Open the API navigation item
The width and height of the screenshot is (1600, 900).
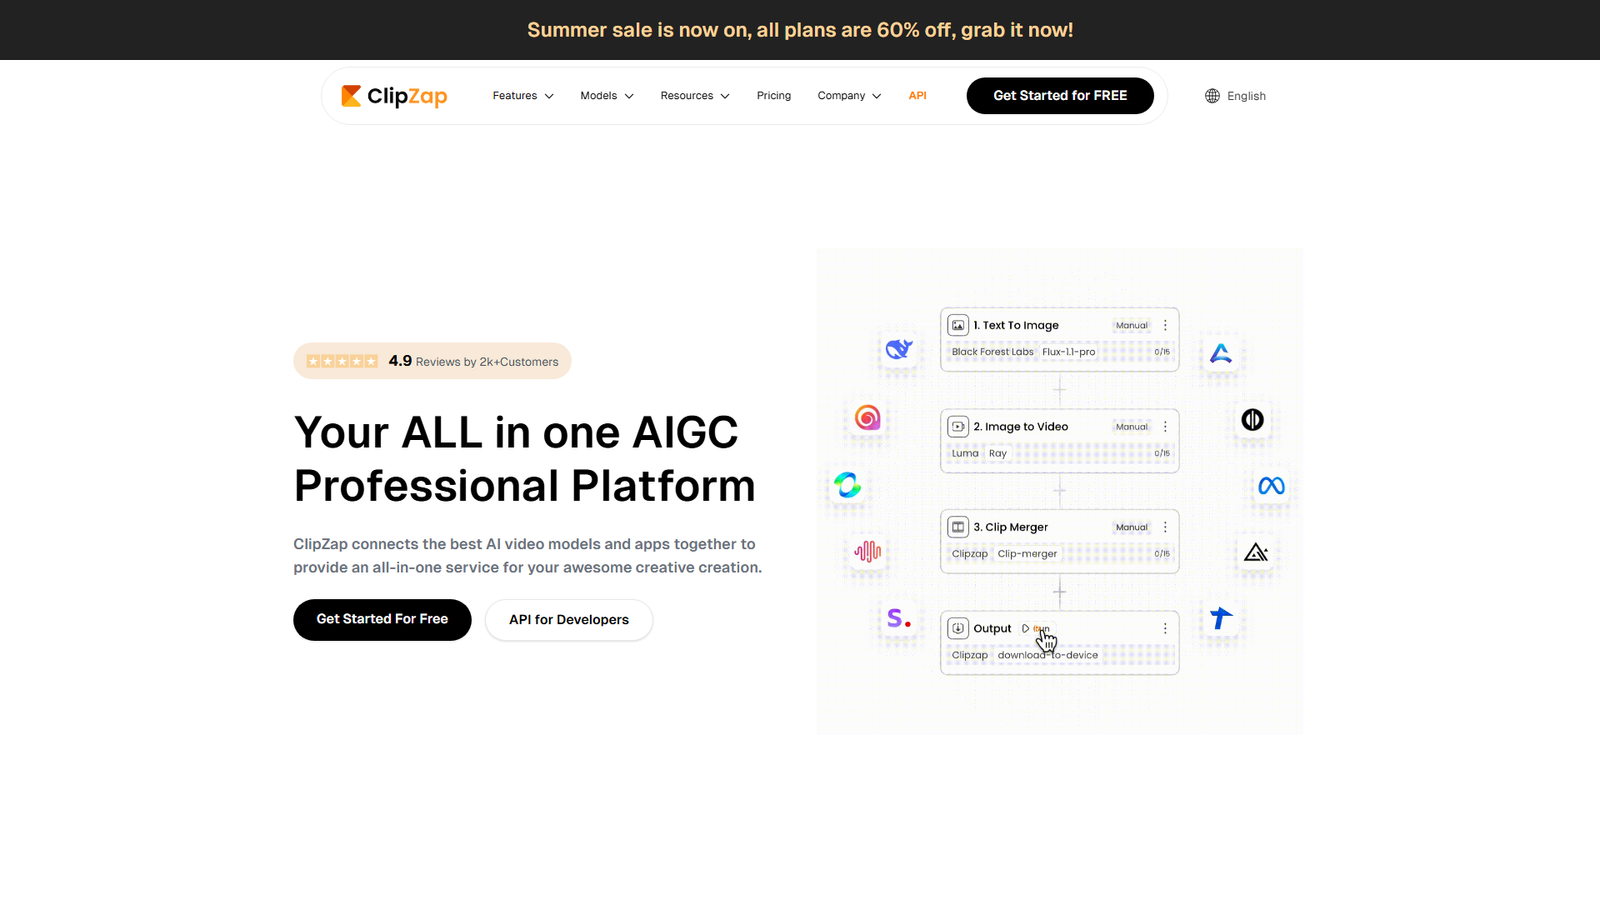(917, 95)
